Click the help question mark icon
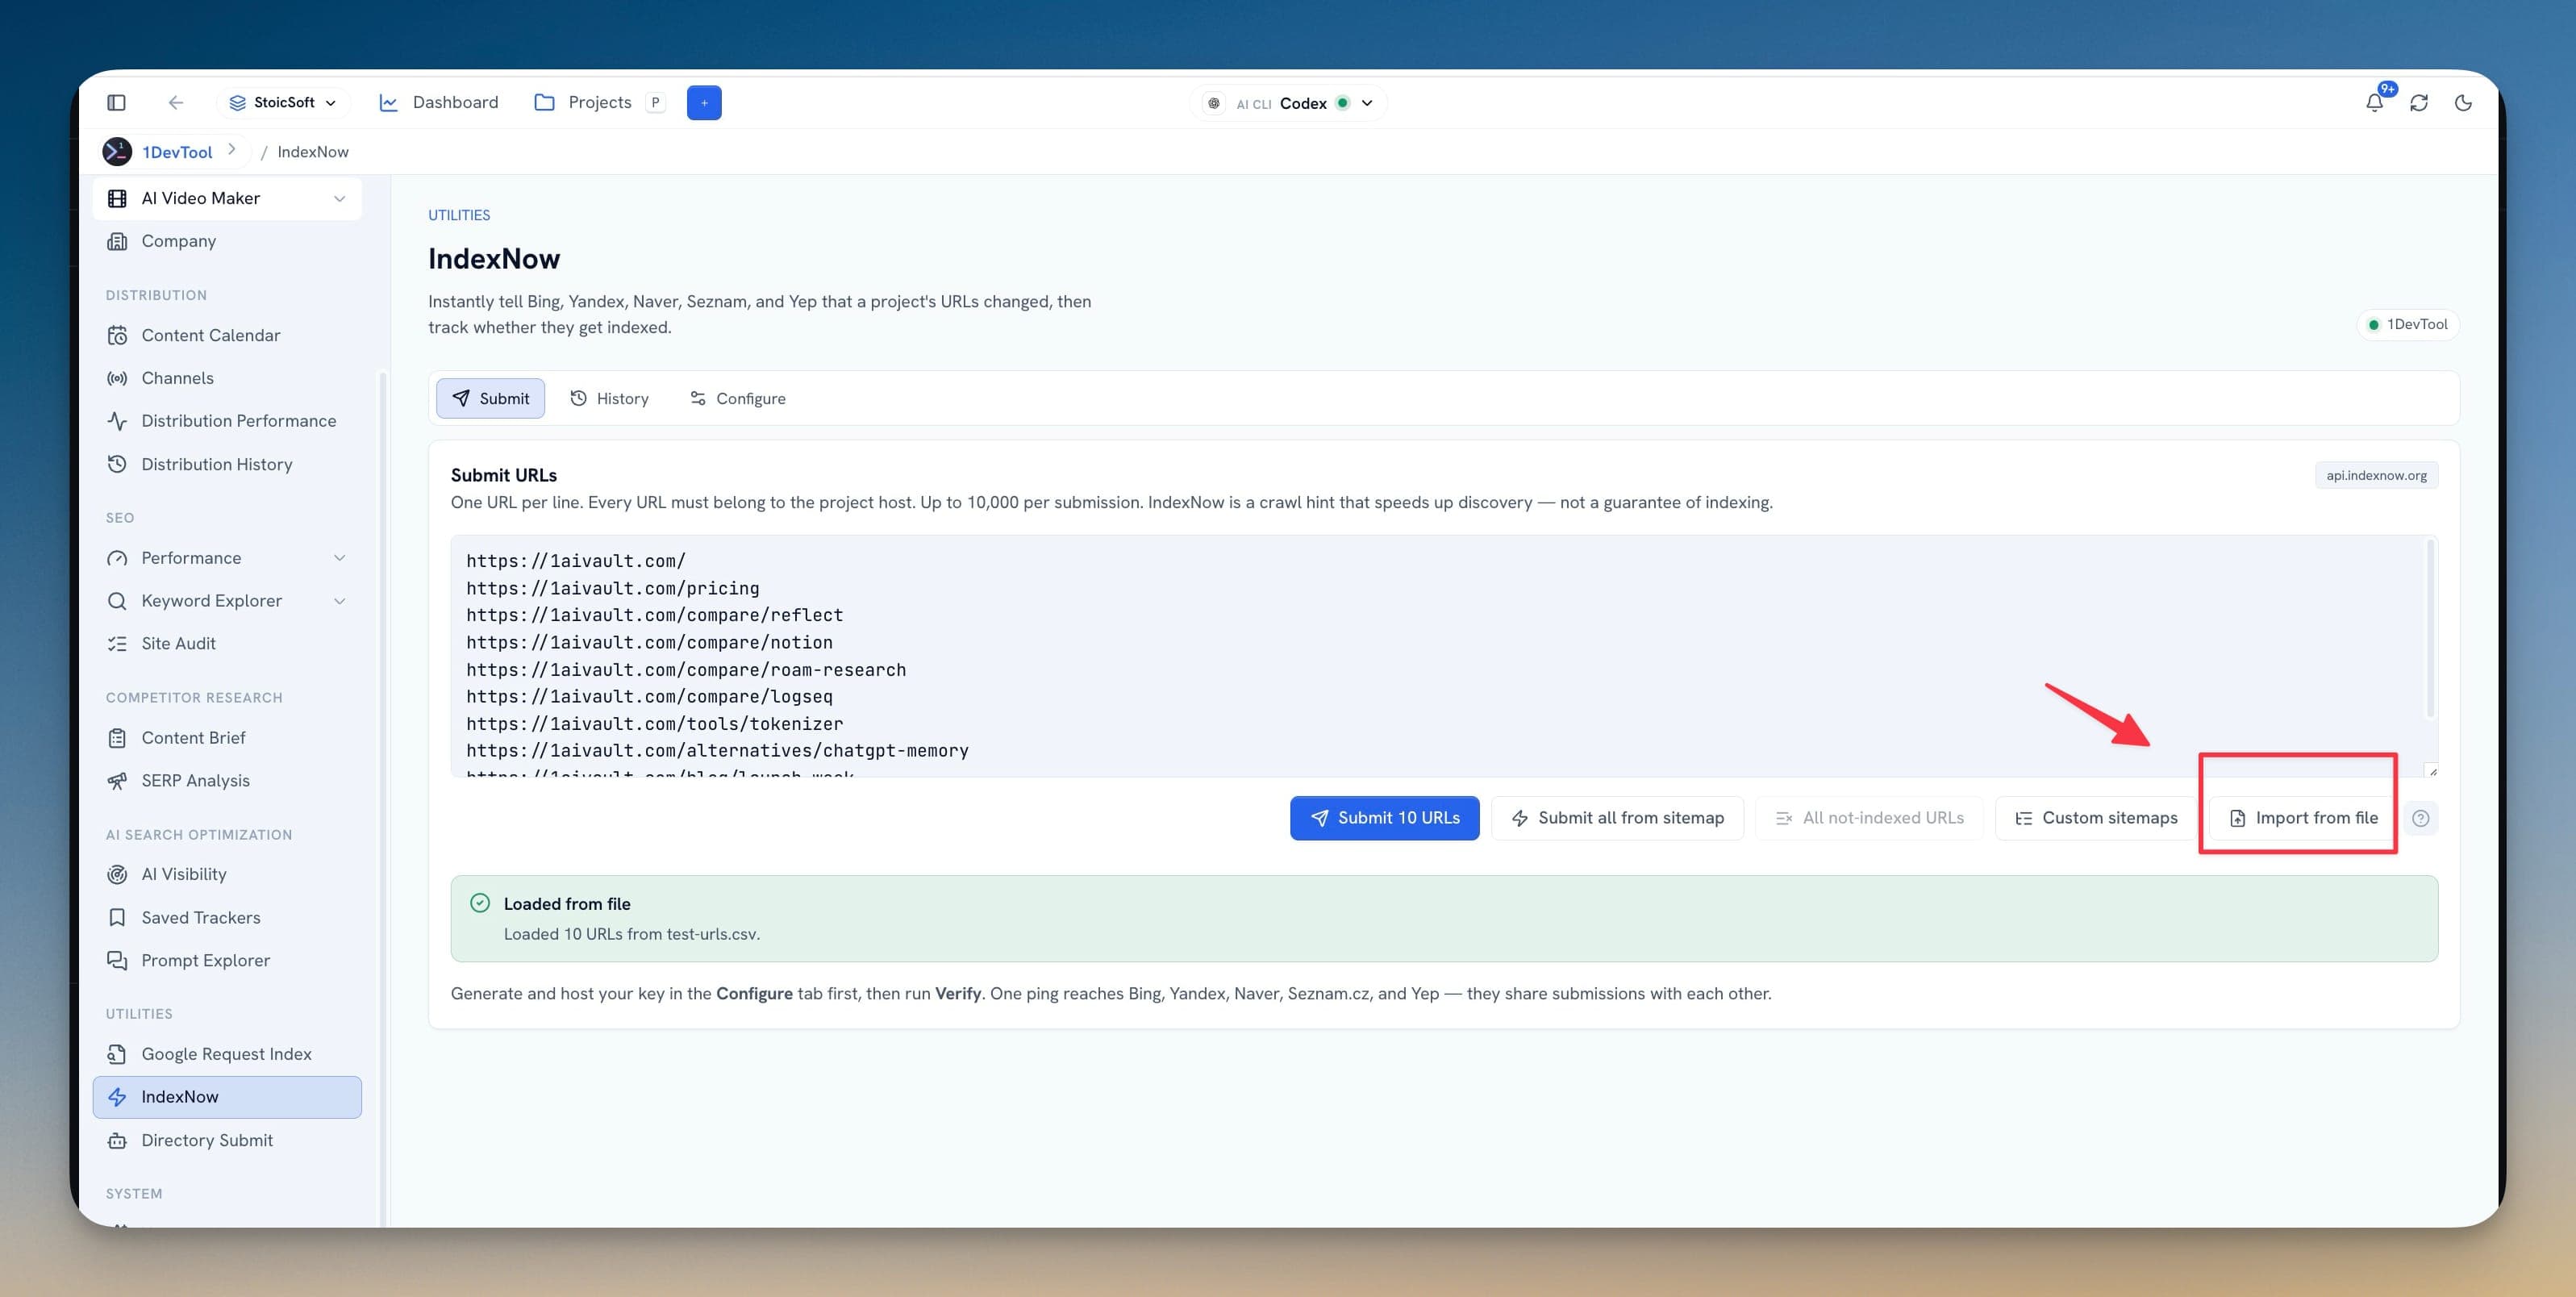 click(x=2420, y=818)
